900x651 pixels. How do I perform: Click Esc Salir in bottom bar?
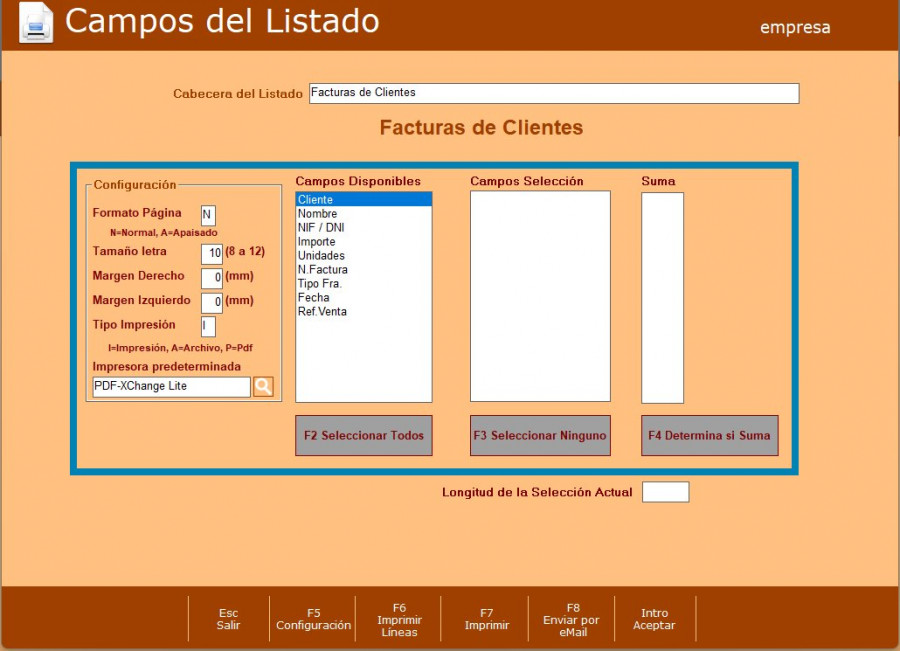click(x=229, y=619)
